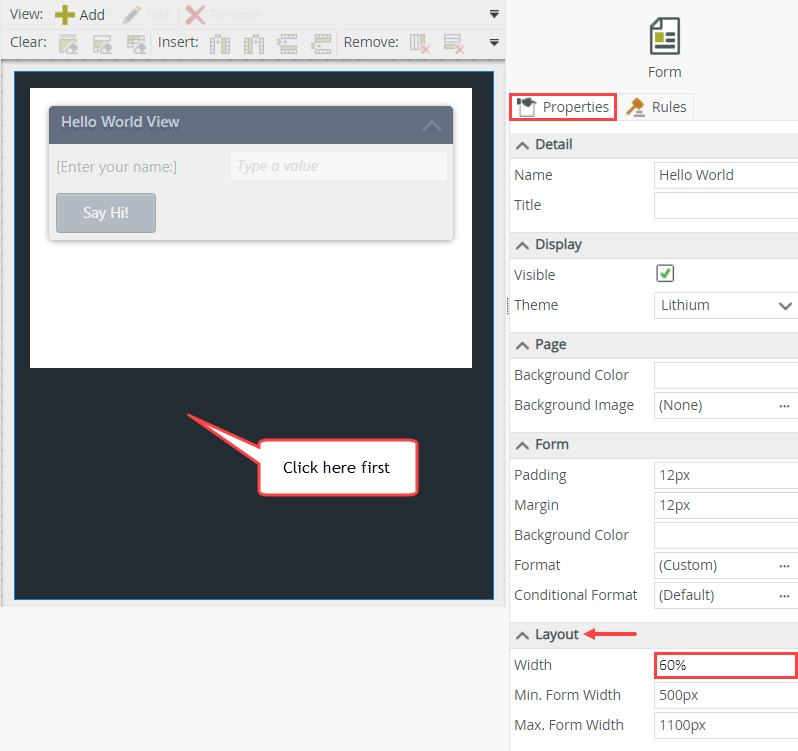Click the green plus Add view icon
The height and width of the screenshot is (751, 798).
coord(64,15)
